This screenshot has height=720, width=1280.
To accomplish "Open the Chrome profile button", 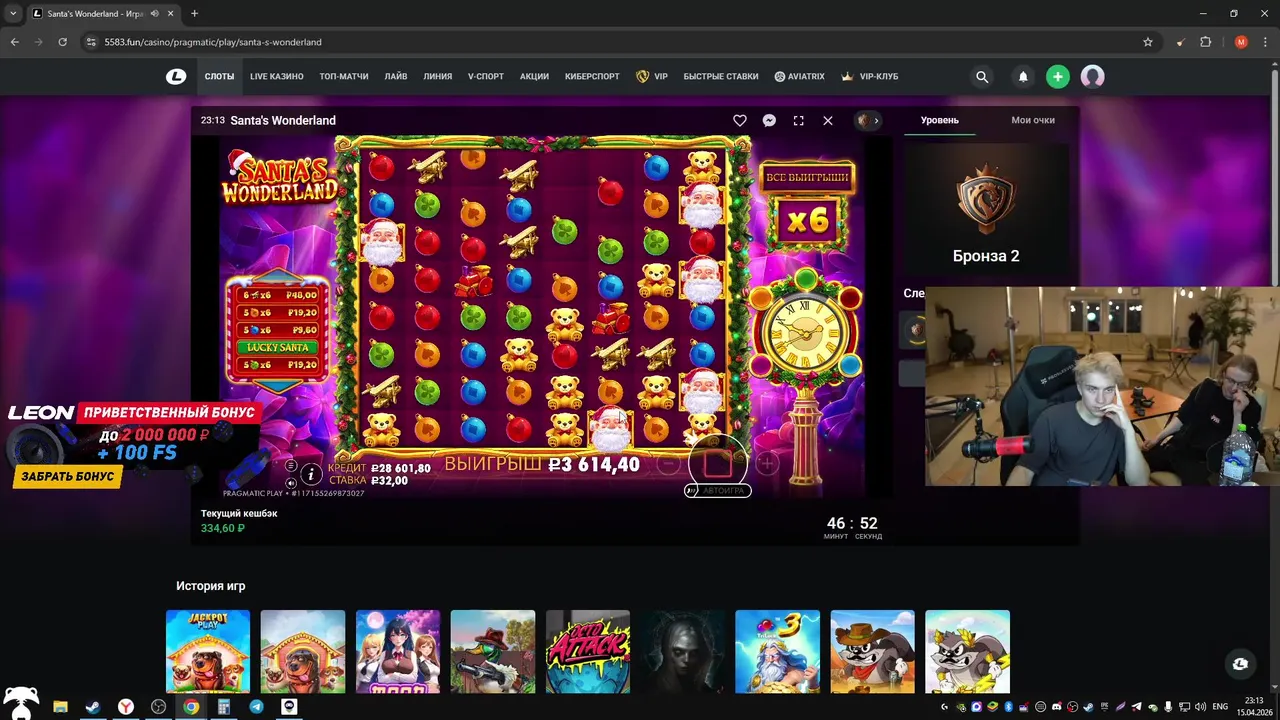I will [x=1241, y=42].
